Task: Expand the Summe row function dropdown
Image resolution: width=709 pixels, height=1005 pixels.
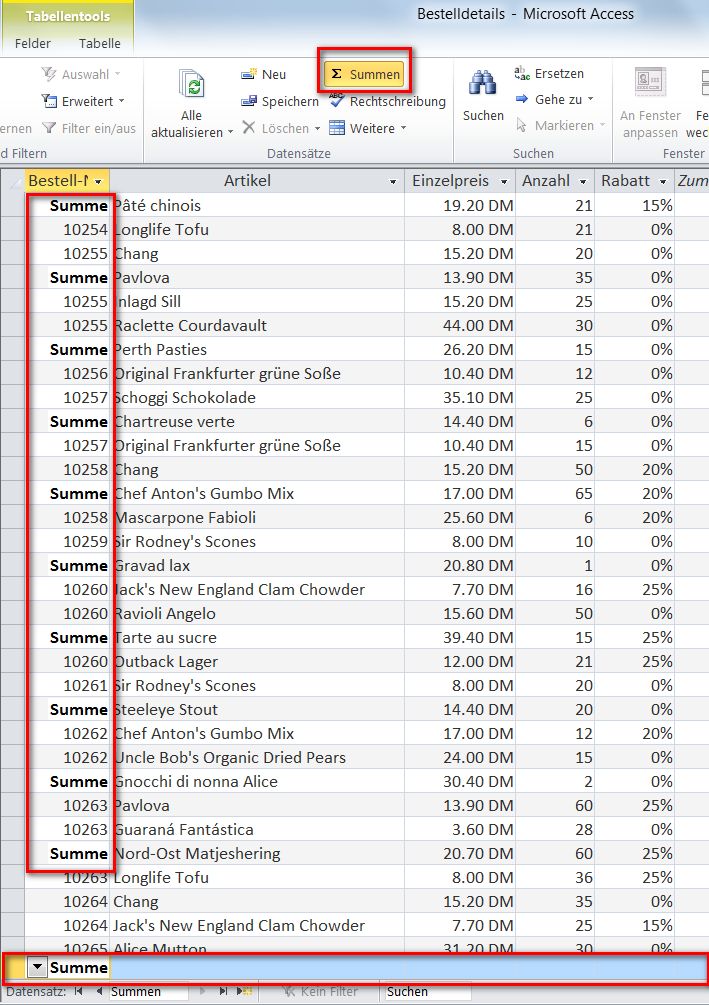Action: point(37,967)
